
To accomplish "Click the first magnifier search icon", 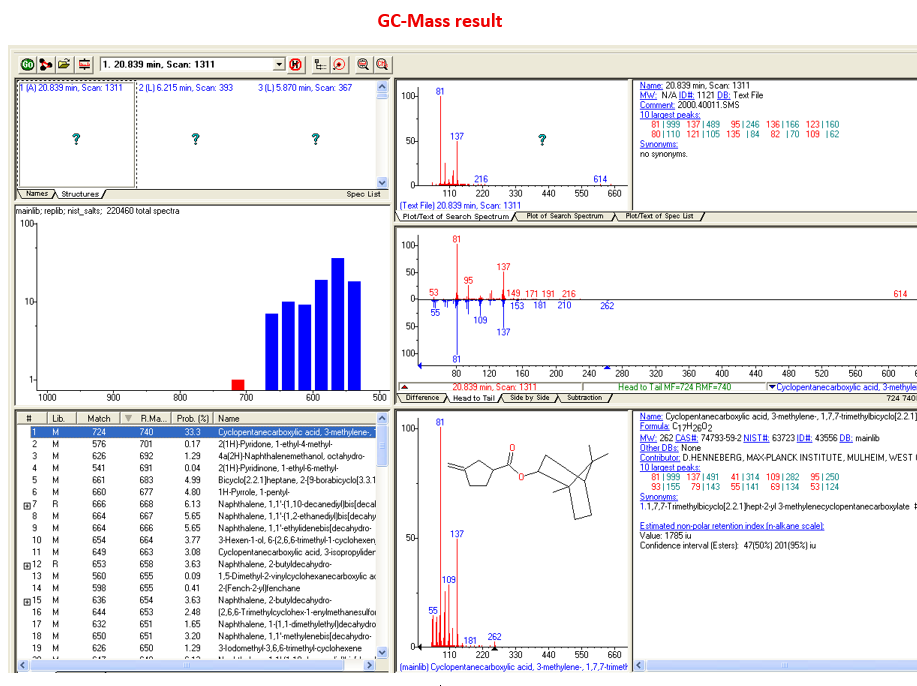I will (x=363, y=64).
